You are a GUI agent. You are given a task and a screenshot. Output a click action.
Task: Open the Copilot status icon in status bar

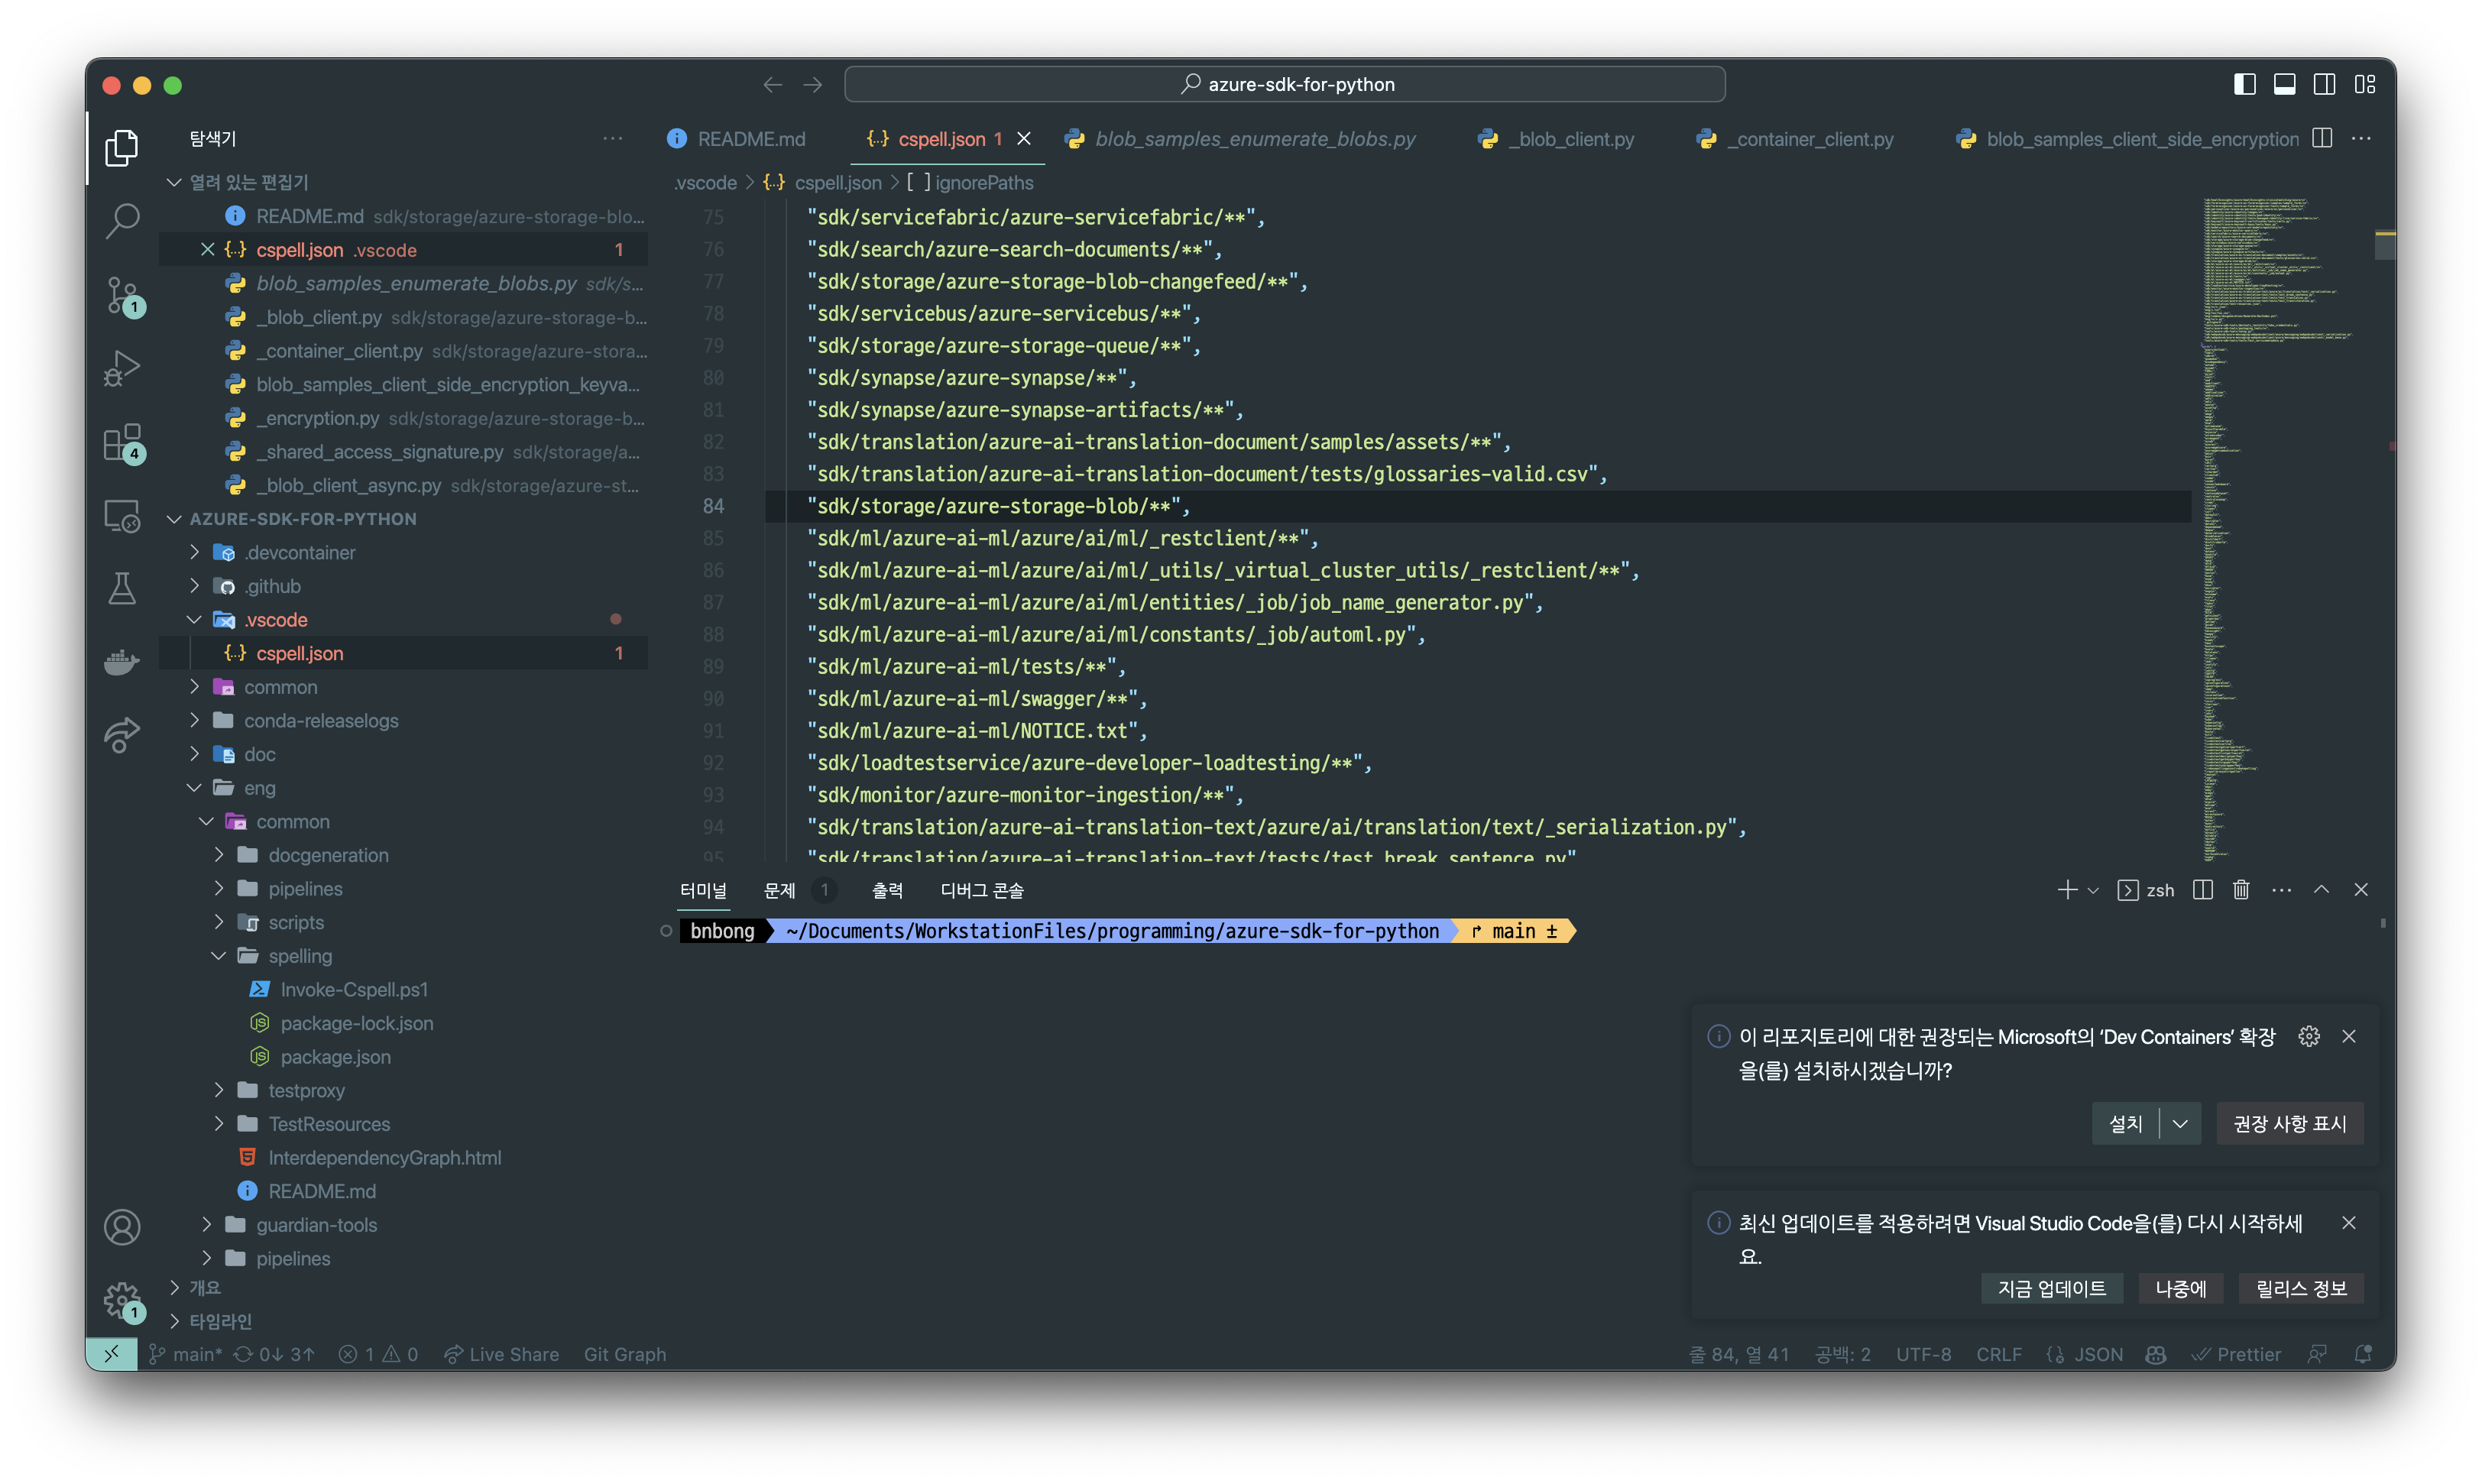2156,1354
